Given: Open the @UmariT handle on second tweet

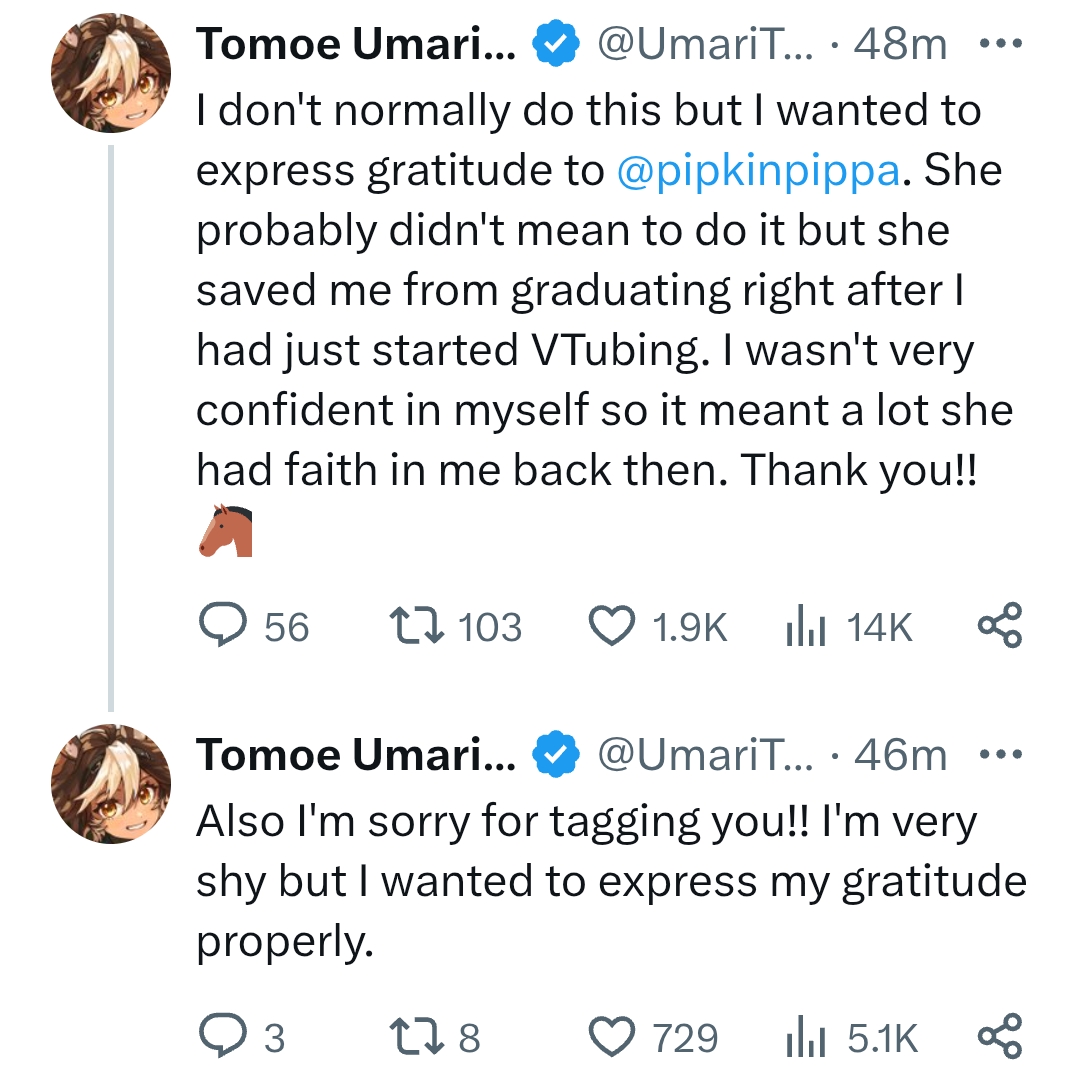Looking at the screenshot, I should 706,755.
